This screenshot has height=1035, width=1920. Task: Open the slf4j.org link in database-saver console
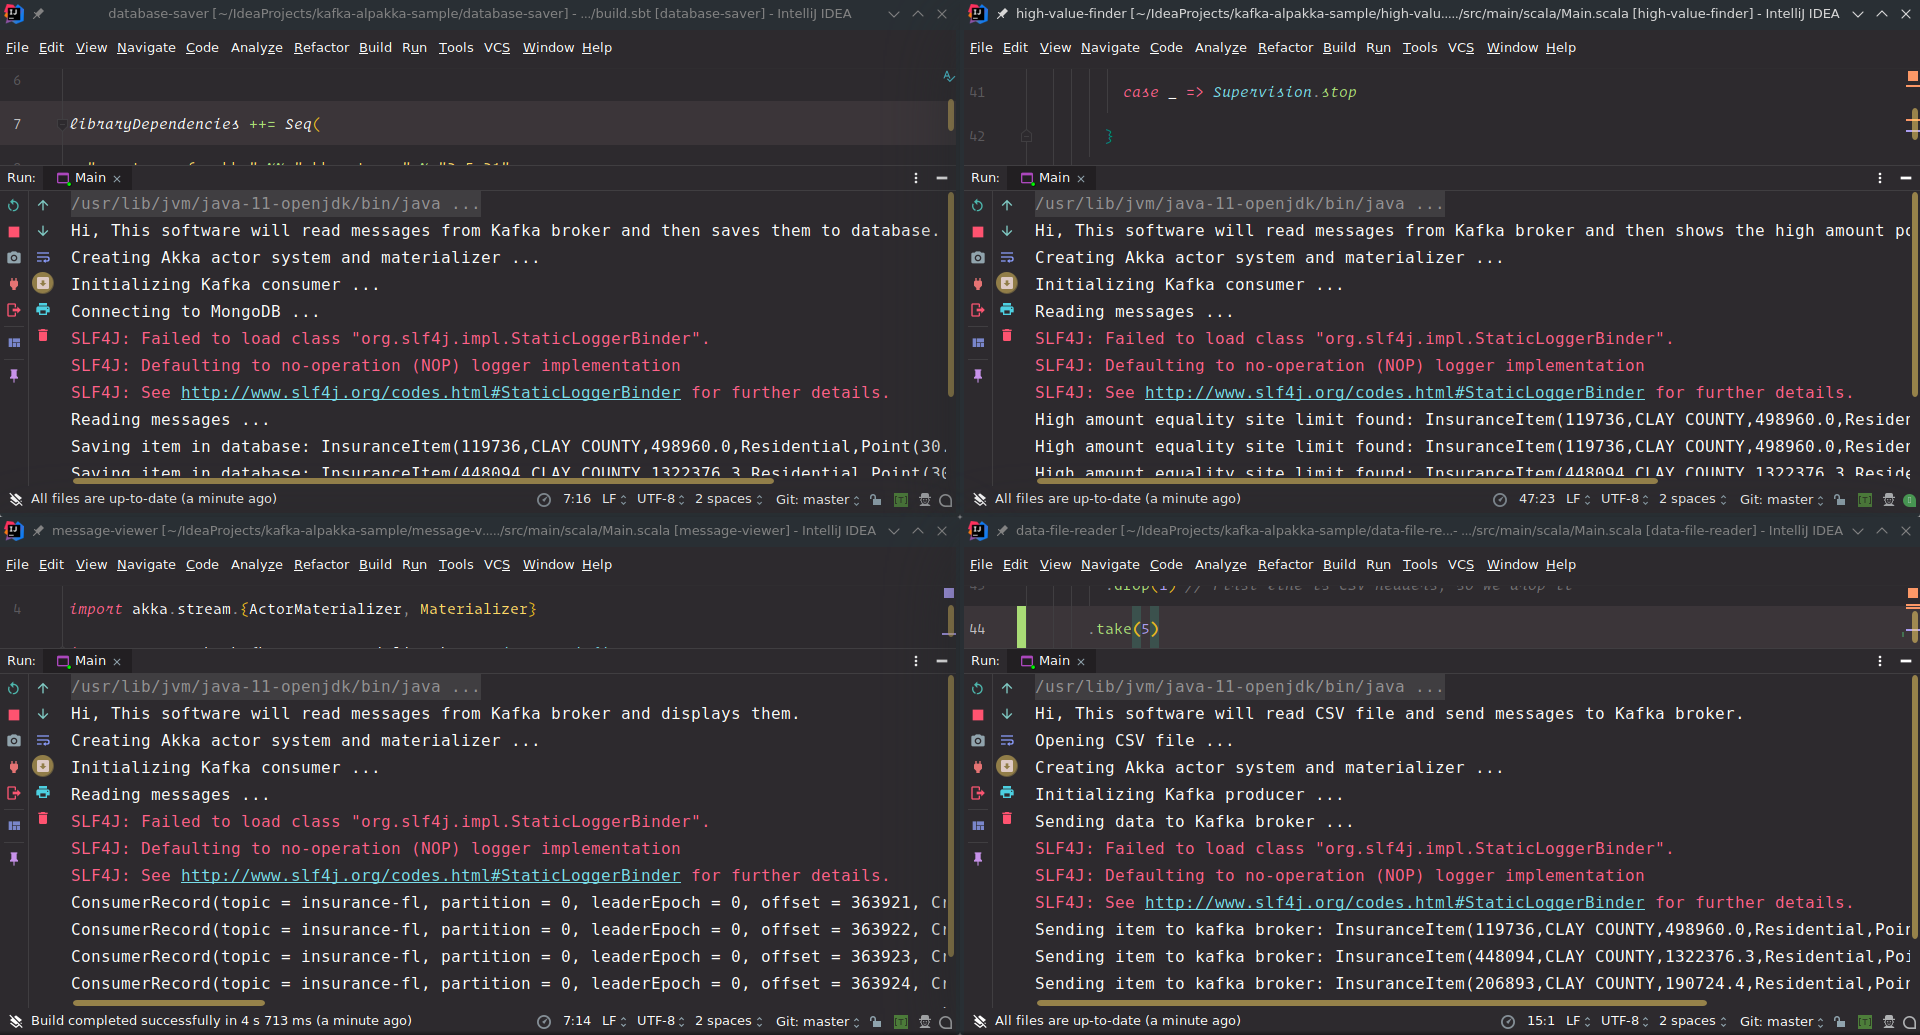point(430,393)
